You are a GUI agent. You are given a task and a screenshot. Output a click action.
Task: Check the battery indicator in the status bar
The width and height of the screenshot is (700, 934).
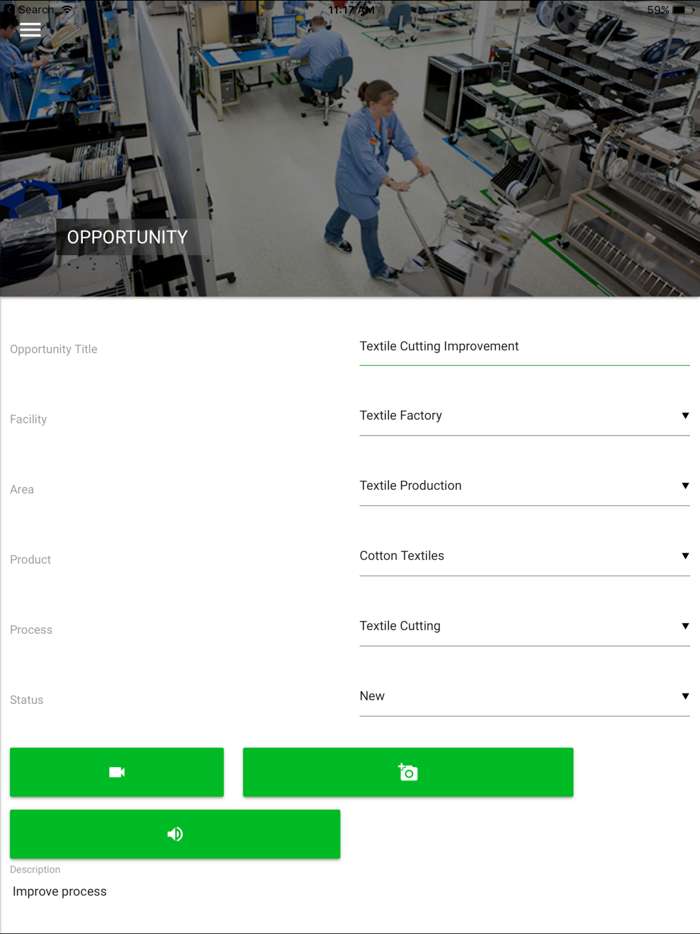(685, 10)
